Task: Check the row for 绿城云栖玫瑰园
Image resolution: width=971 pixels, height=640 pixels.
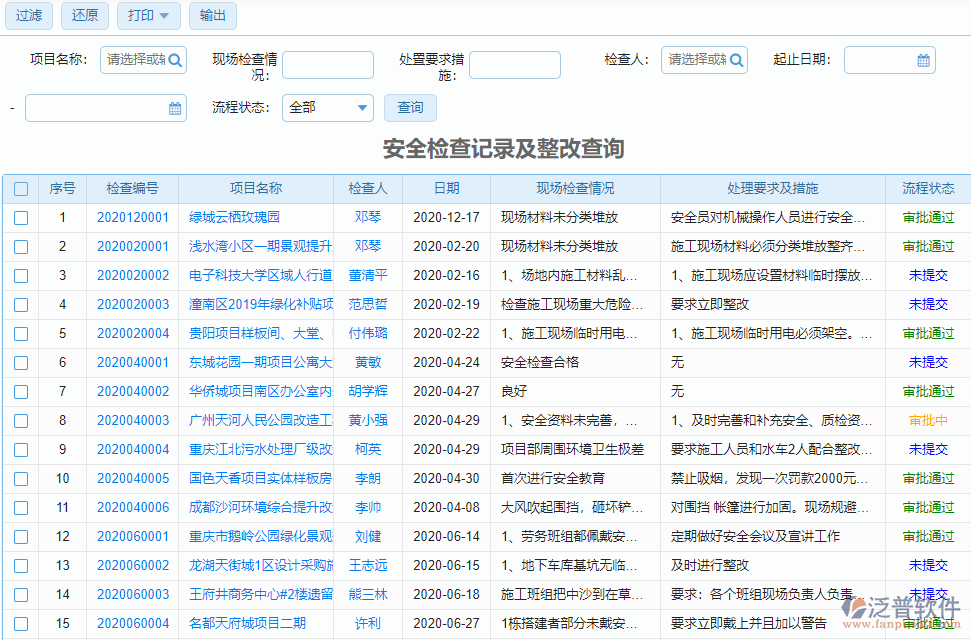Action: click(21, 217)
